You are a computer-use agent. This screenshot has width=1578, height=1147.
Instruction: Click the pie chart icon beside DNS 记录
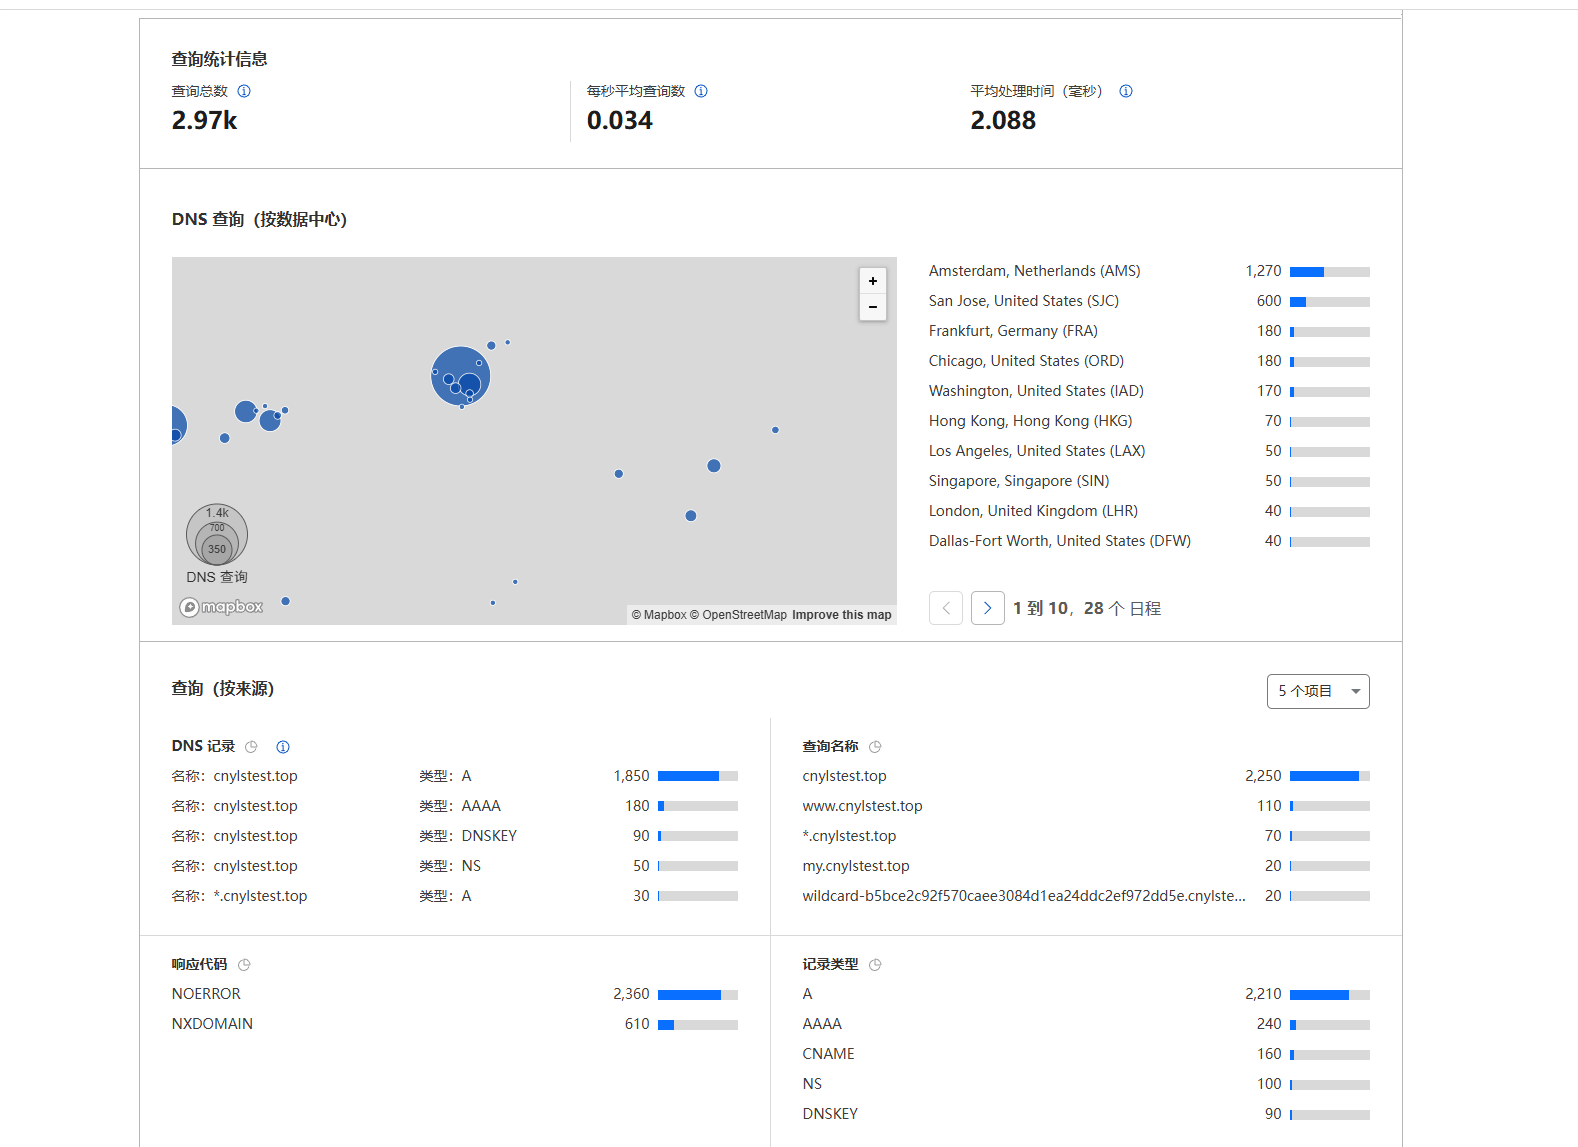pyautogui.click(x=252, y=747)
